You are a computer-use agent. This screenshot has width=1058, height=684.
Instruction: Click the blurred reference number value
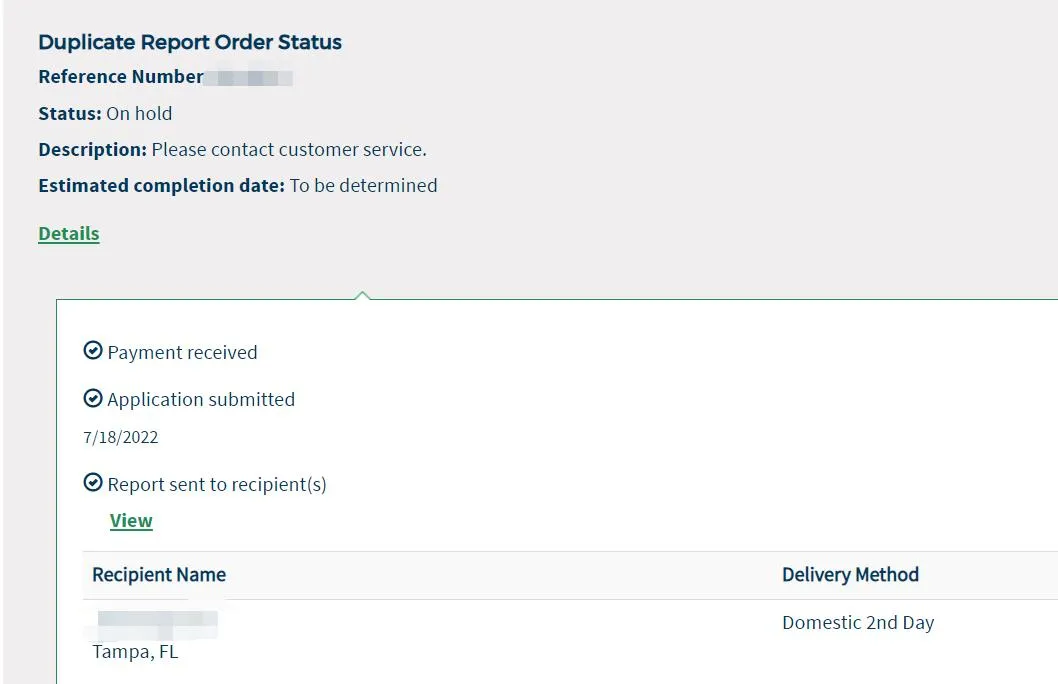(x=248, y=77)
